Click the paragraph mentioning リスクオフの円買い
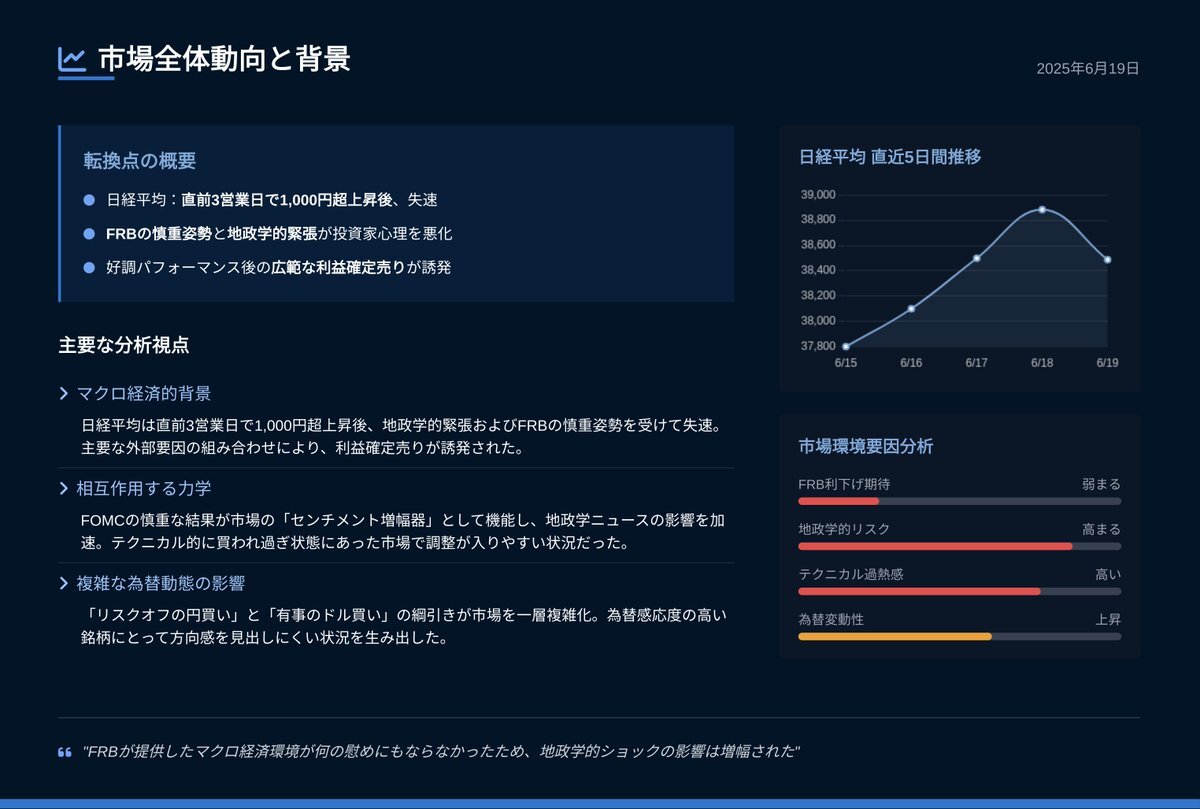The image size is (1200, 809). [404, 626]
